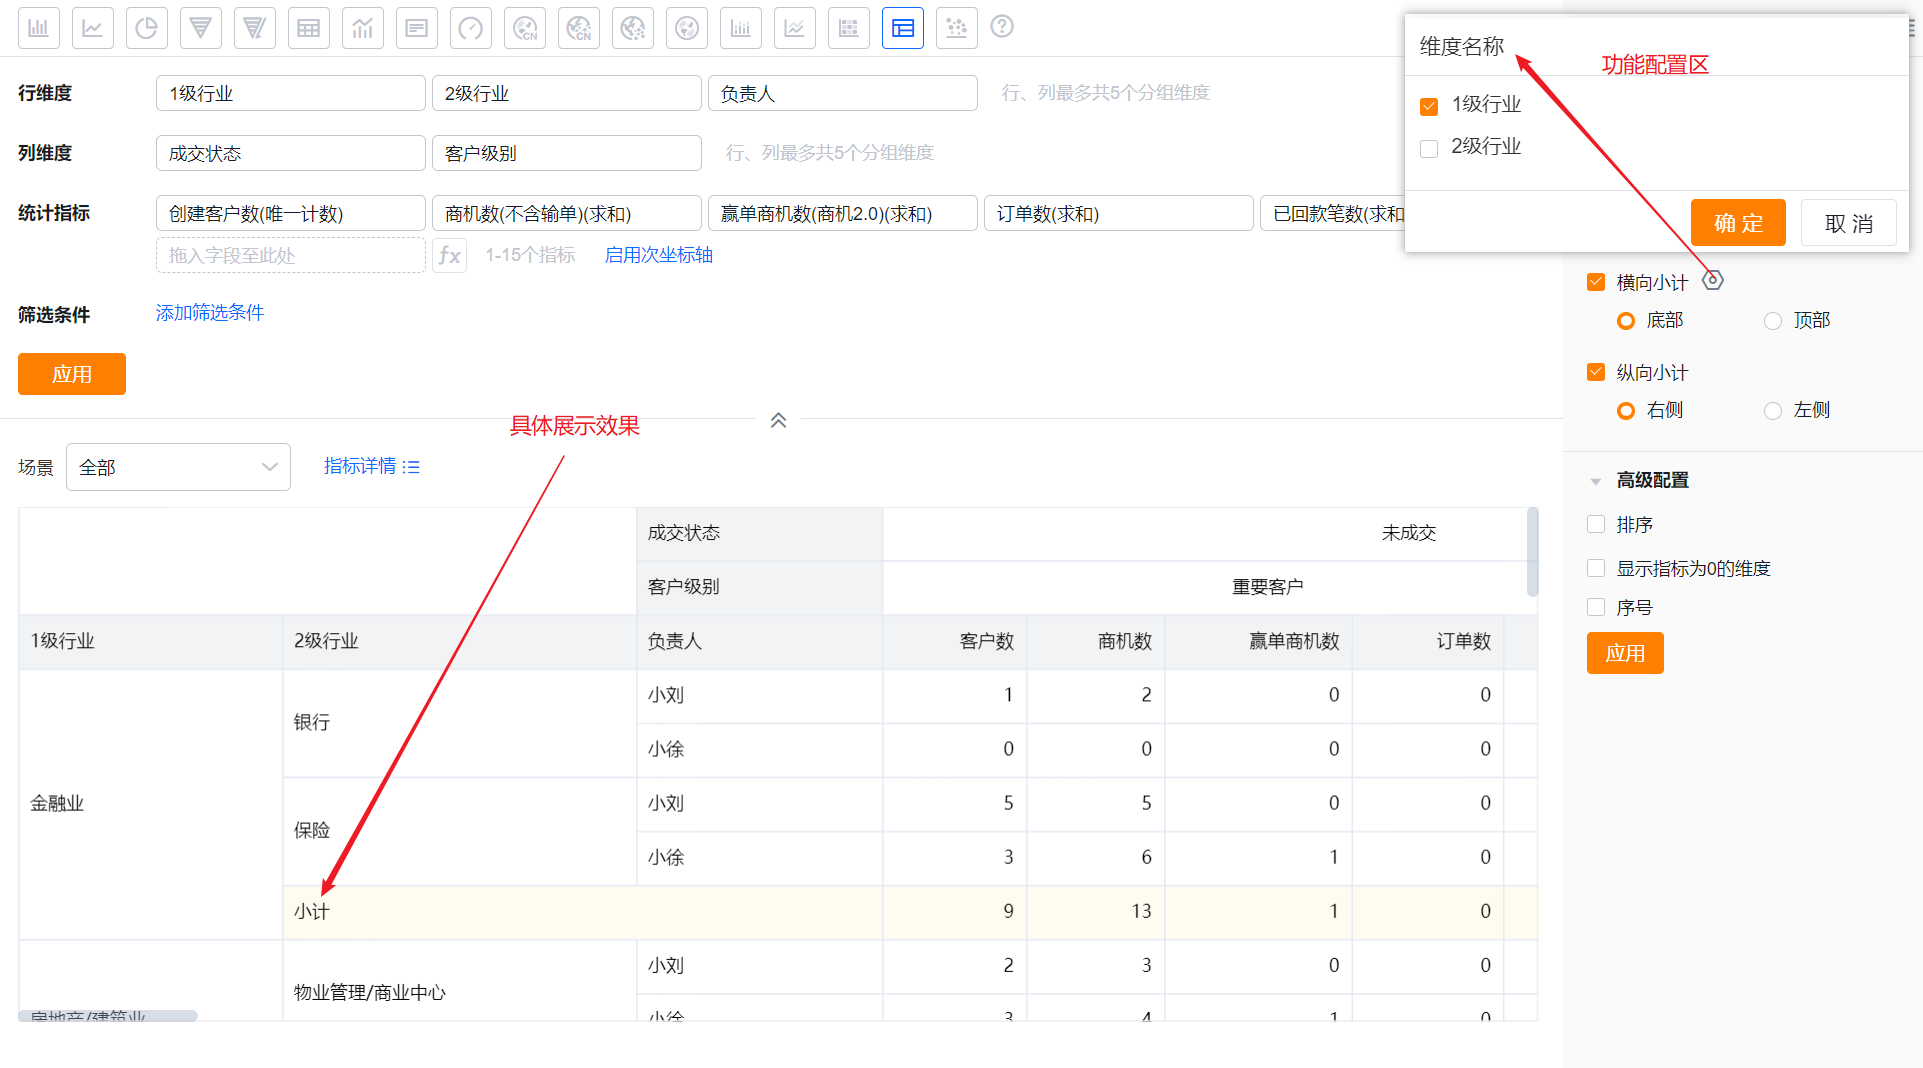The height and width of the screenshot is (1068, 1923).
Task: Collapse the configuration panel with the chevron
Action: click(x=778, y=420)
